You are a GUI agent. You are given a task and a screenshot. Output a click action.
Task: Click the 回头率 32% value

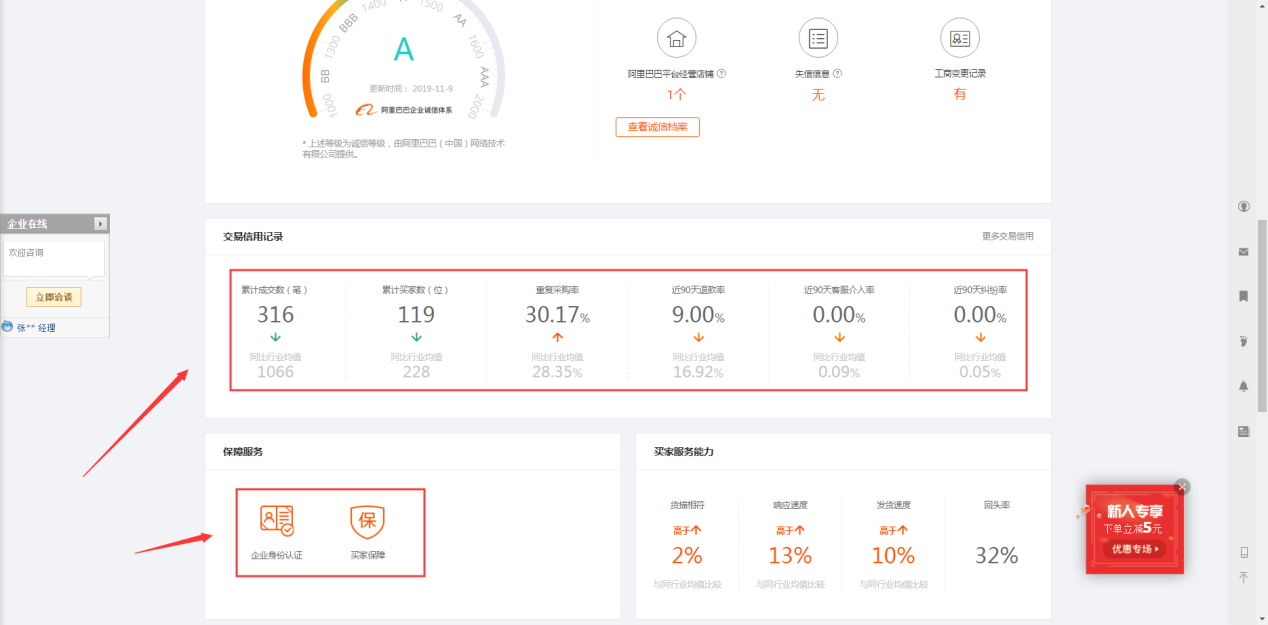(996, 556)
